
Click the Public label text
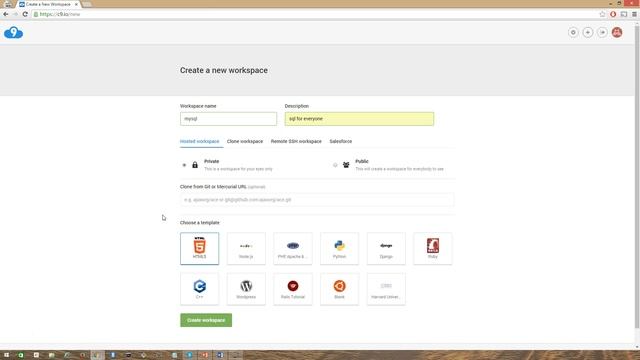coord(362,161)
